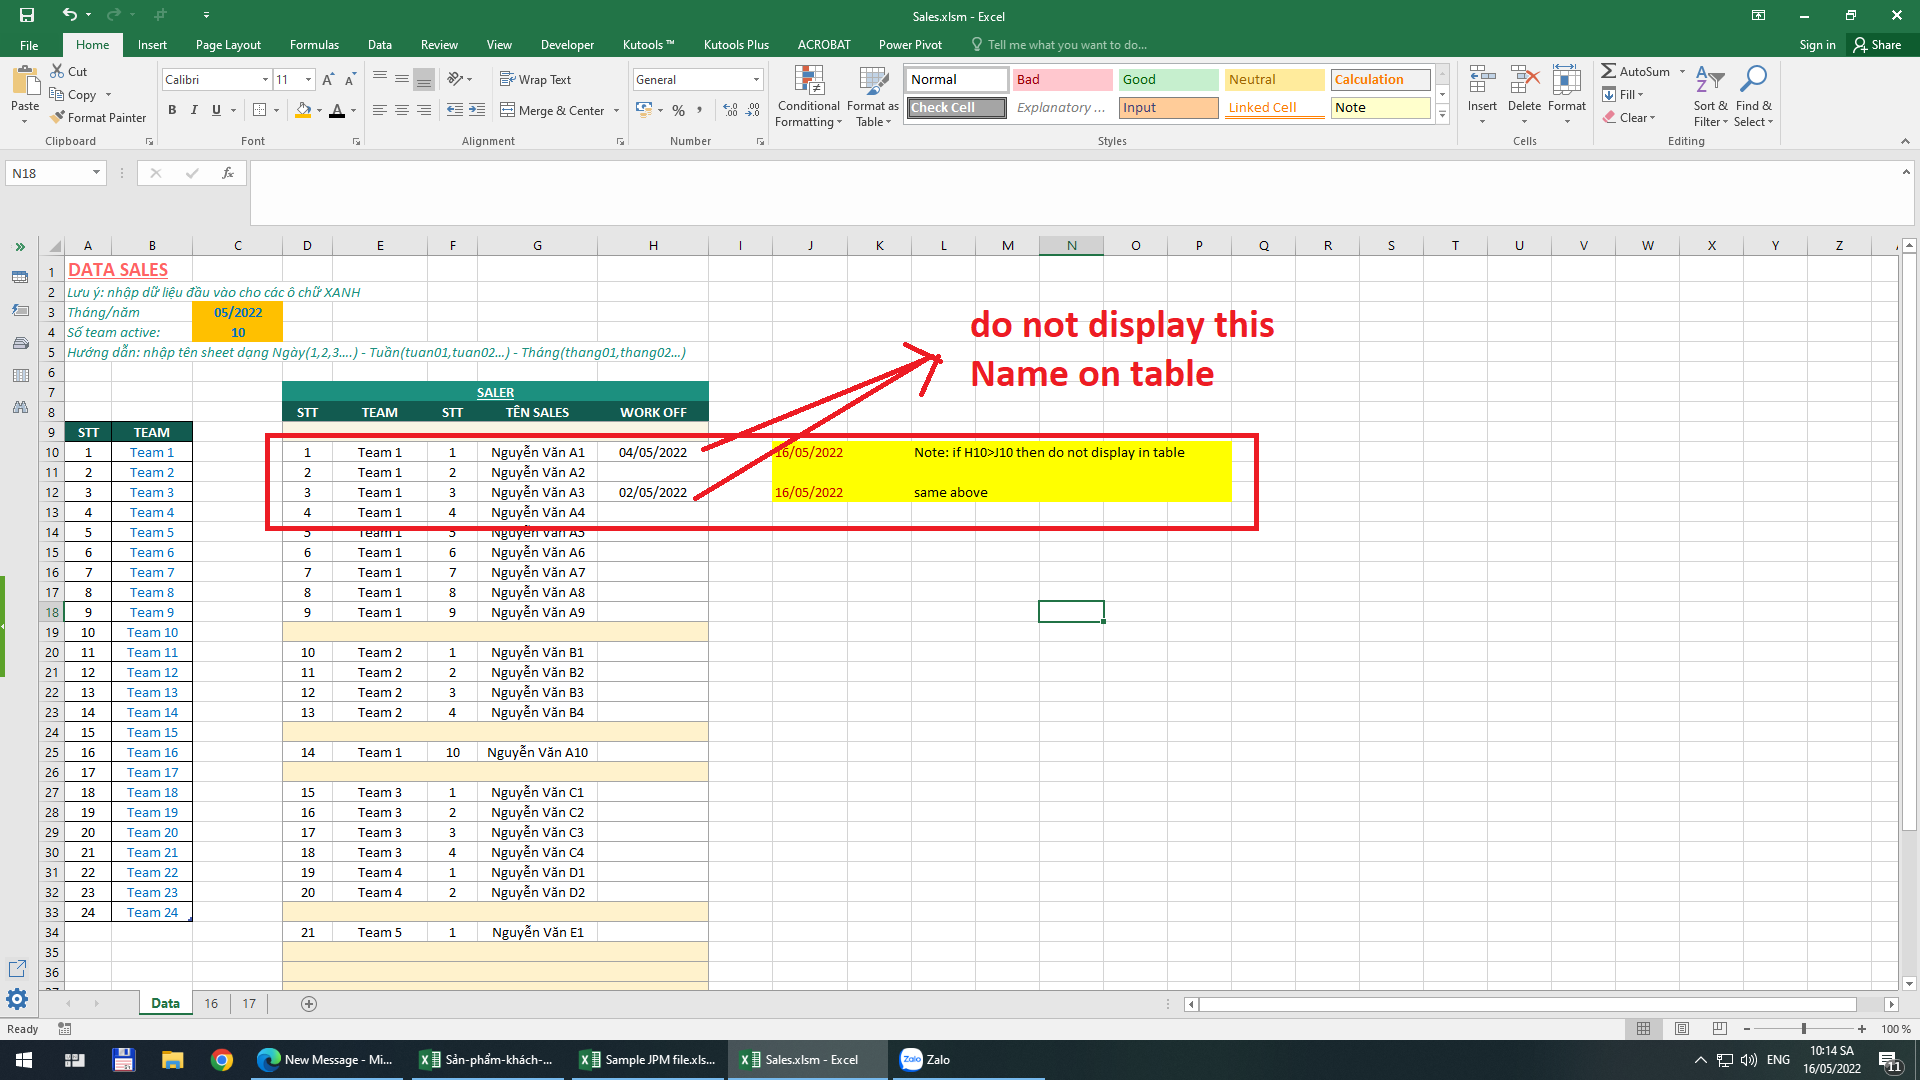Open the Formulas ribbon tab
1920x1080 pixels.
point(314,45)
